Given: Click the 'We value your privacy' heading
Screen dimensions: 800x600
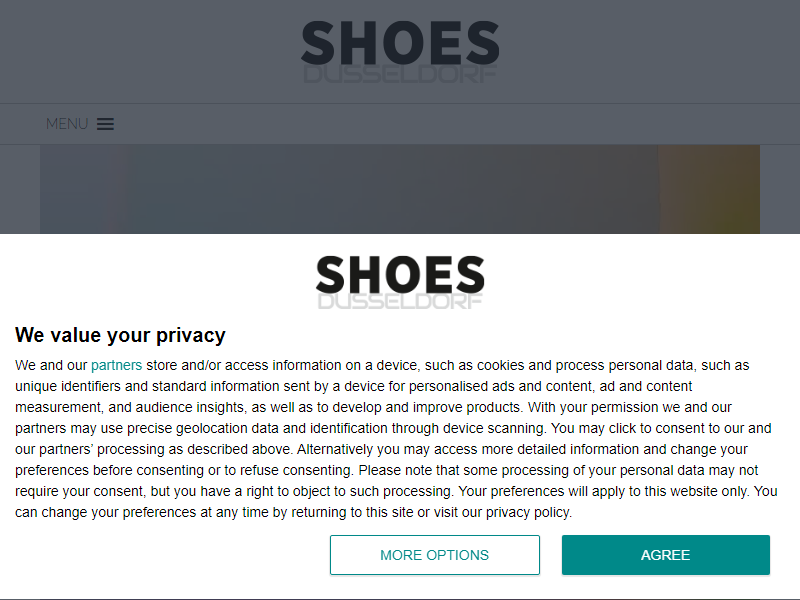Looking at the screenshot, I should (x=120, y=335).
